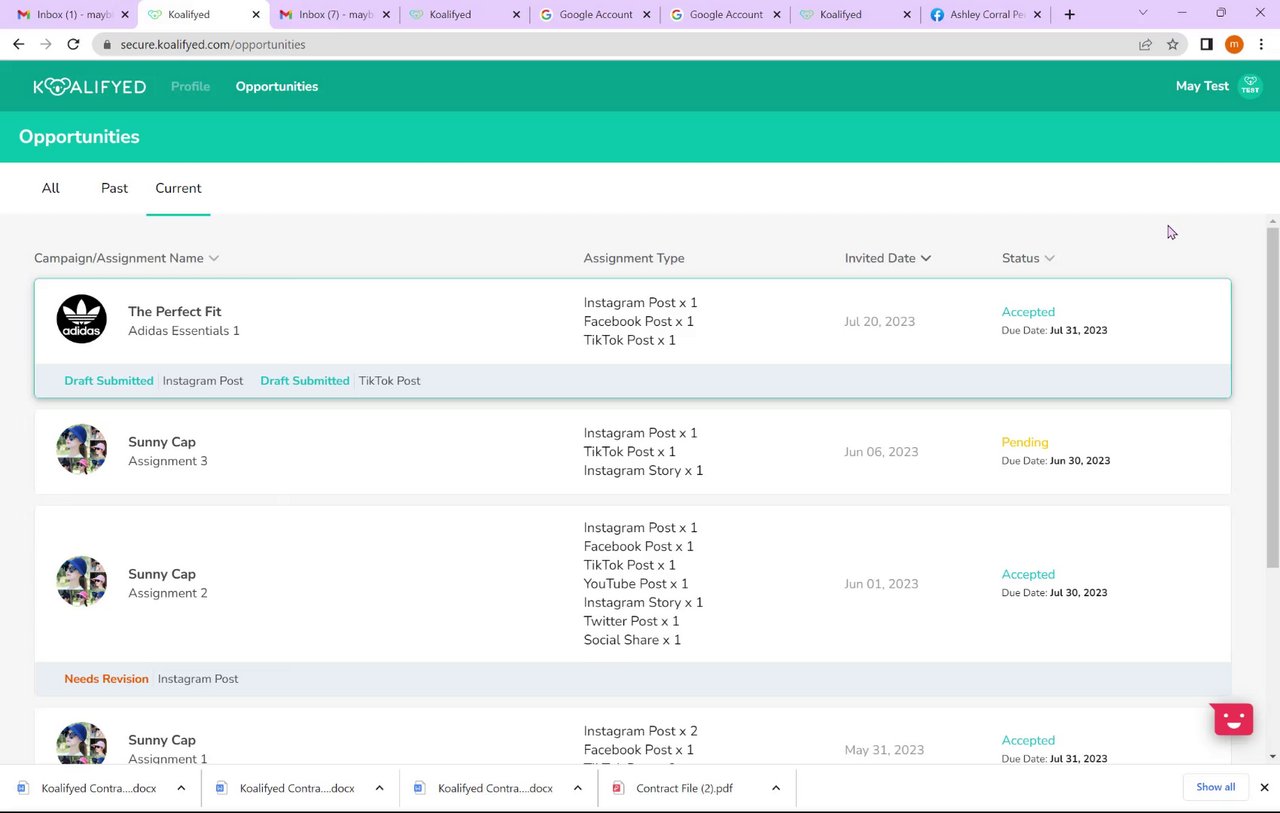1280x813 pixels.
Task: Sort by Campaign/Assignment Name chevron
Action: (213, 258)
